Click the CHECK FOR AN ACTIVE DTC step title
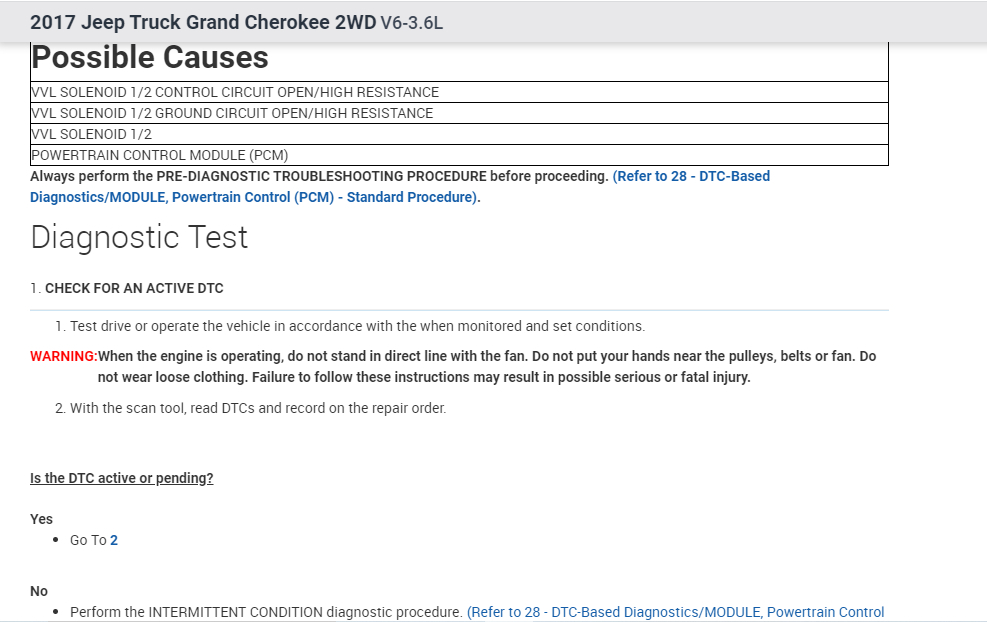Image resolution: width=987 pixels, height=622 pixels. click(x=134, y=288)
